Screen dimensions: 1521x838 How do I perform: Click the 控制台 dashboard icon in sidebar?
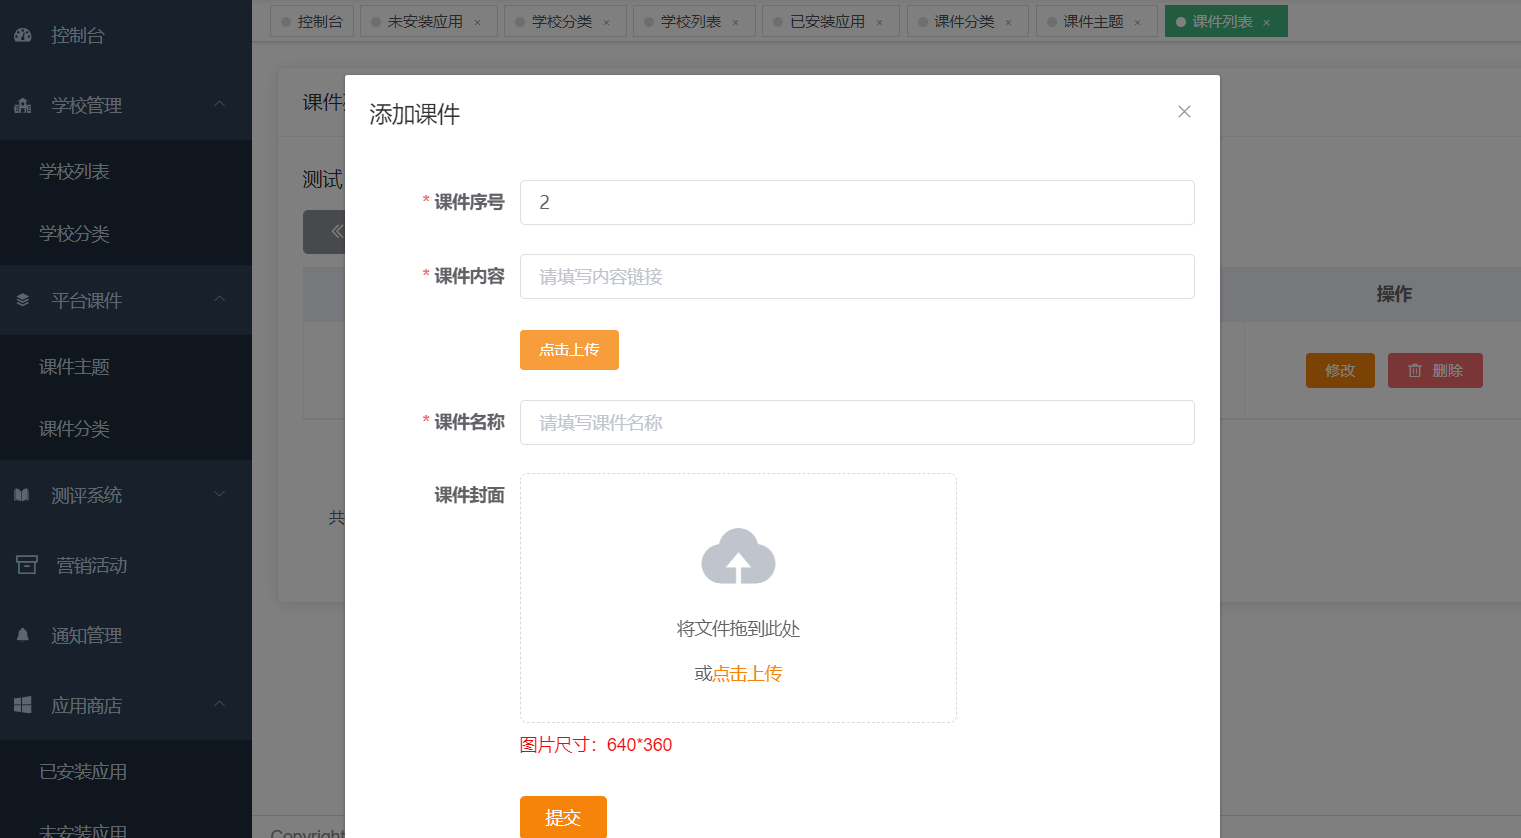click(23, 35)
